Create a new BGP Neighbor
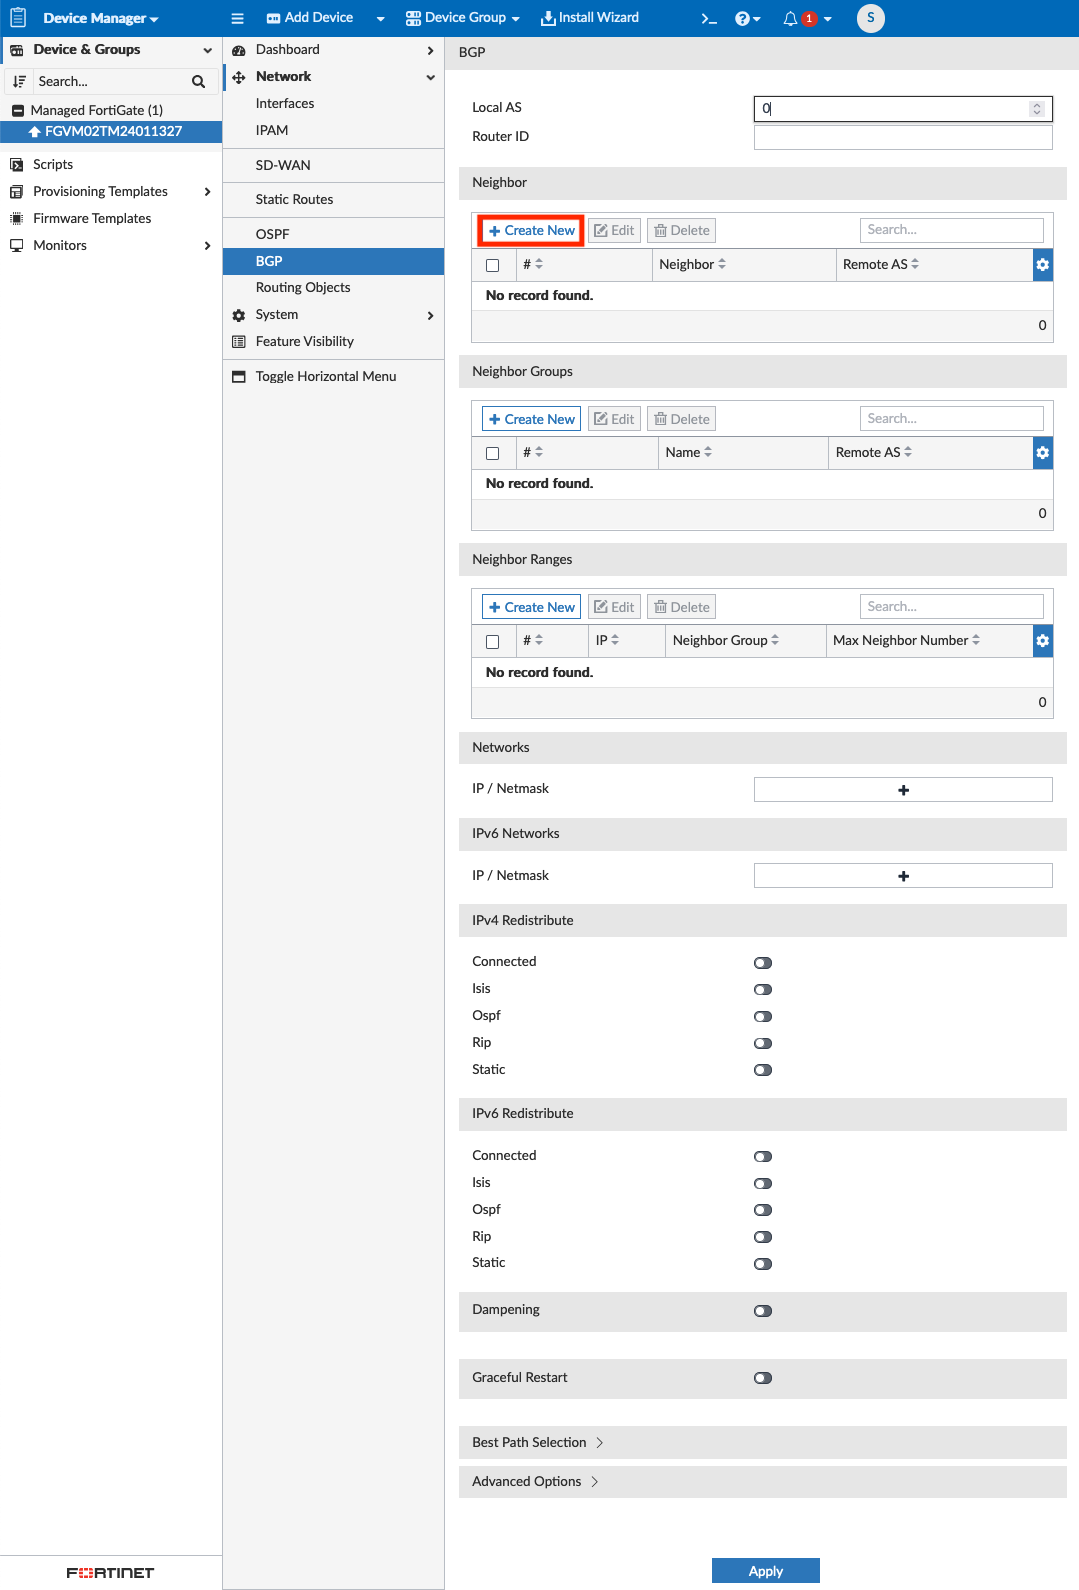The width and height of the screenshot is (1079, 1590). 532,231
